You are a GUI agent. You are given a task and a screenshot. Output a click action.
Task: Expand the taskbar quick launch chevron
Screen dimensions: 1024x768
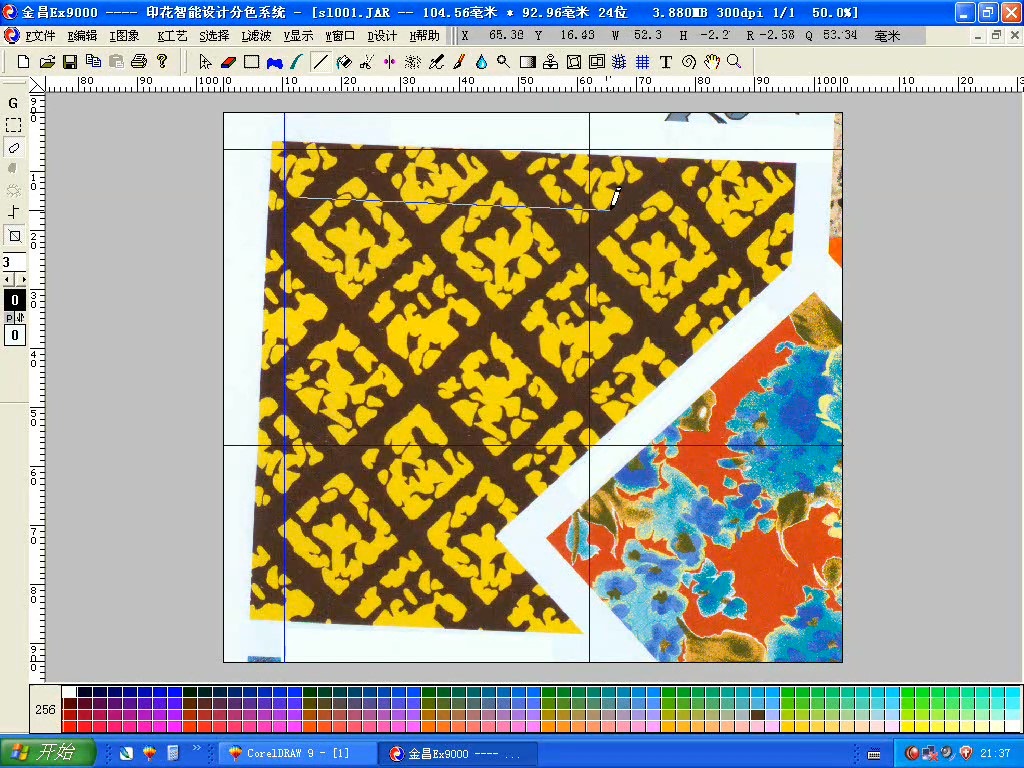[x=197, y=748]
